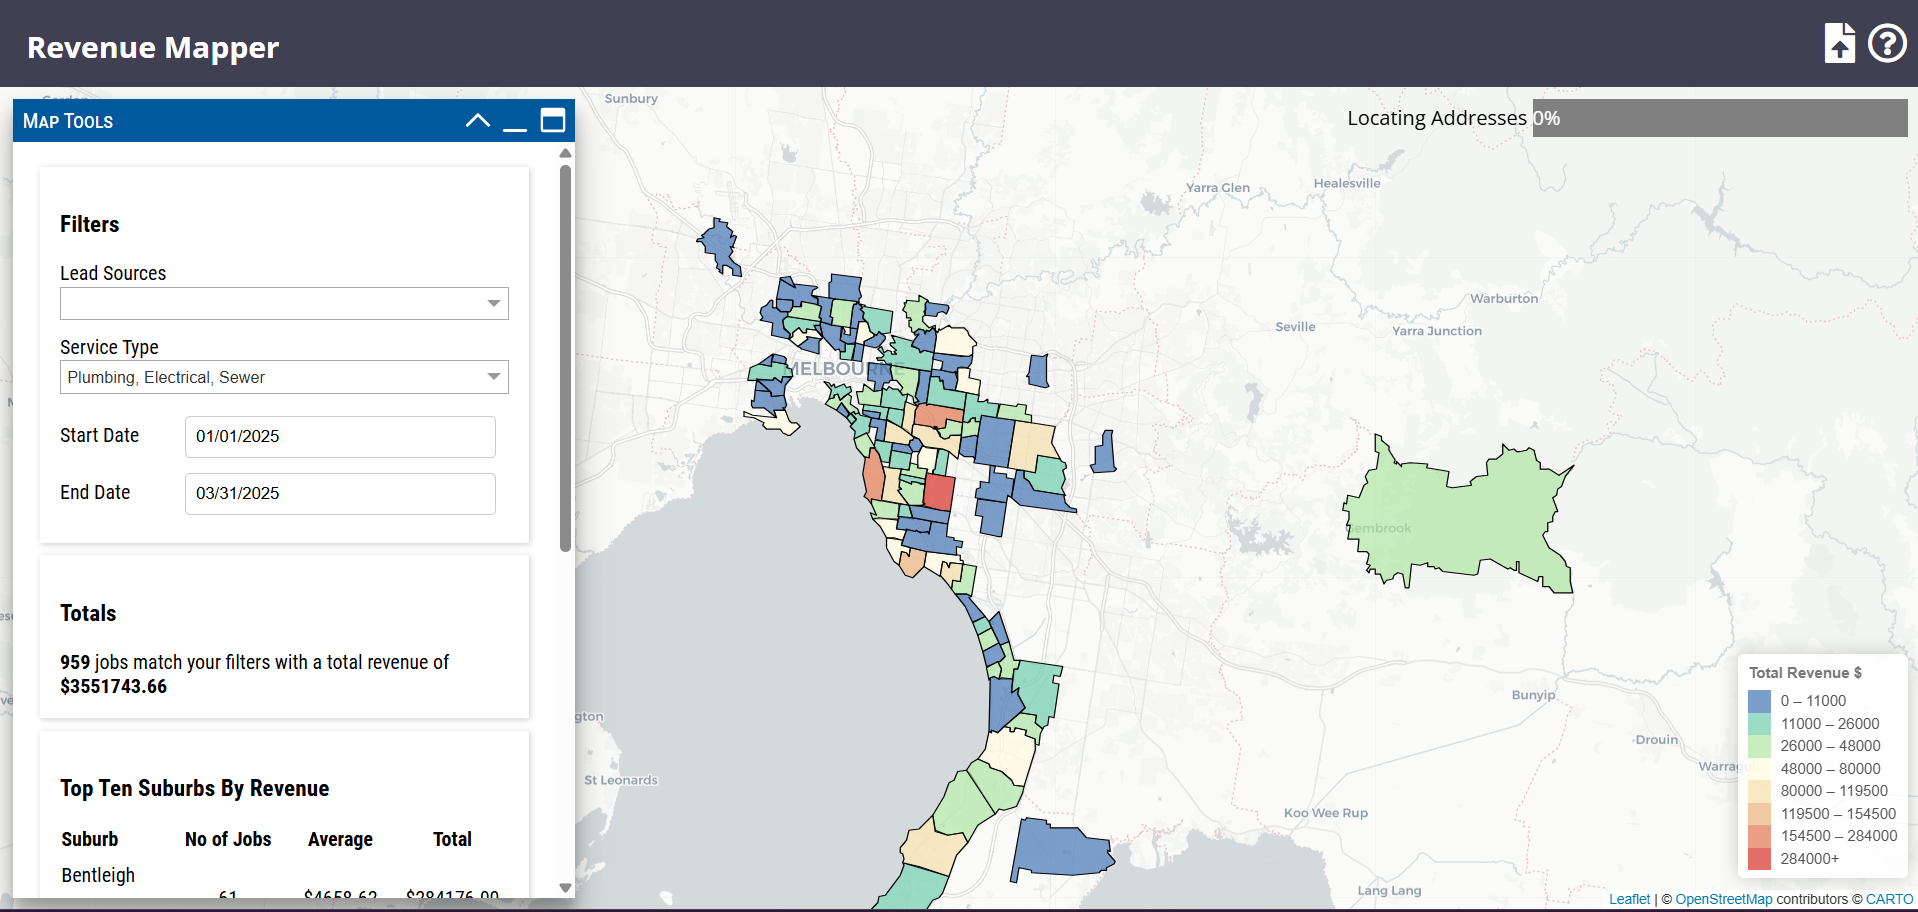This screenshot has height=912, width=1918.
Task: Open the Leaflet attribution link
Action: pyautogui.click(x=1628, y=898)
